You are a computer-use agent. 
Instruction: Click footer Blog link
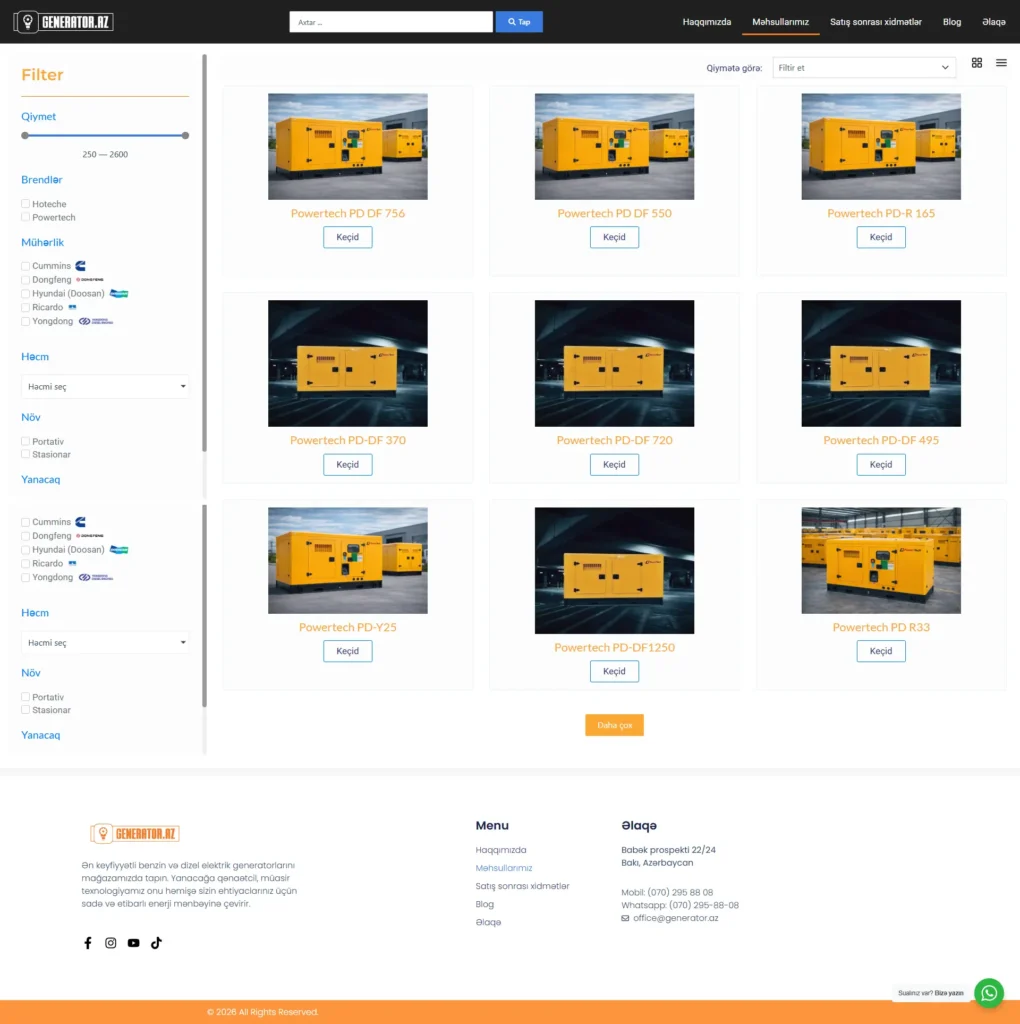485,904
